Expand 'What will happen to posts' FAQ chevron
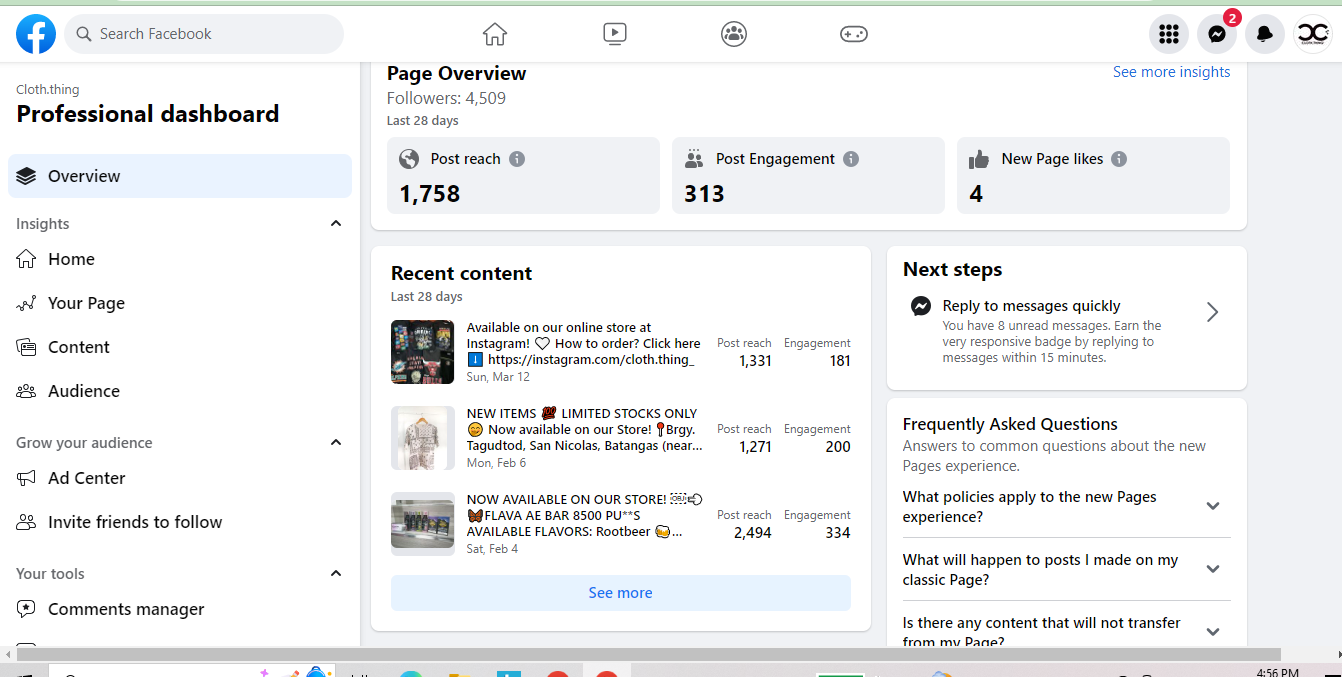 click(1213, 569)
